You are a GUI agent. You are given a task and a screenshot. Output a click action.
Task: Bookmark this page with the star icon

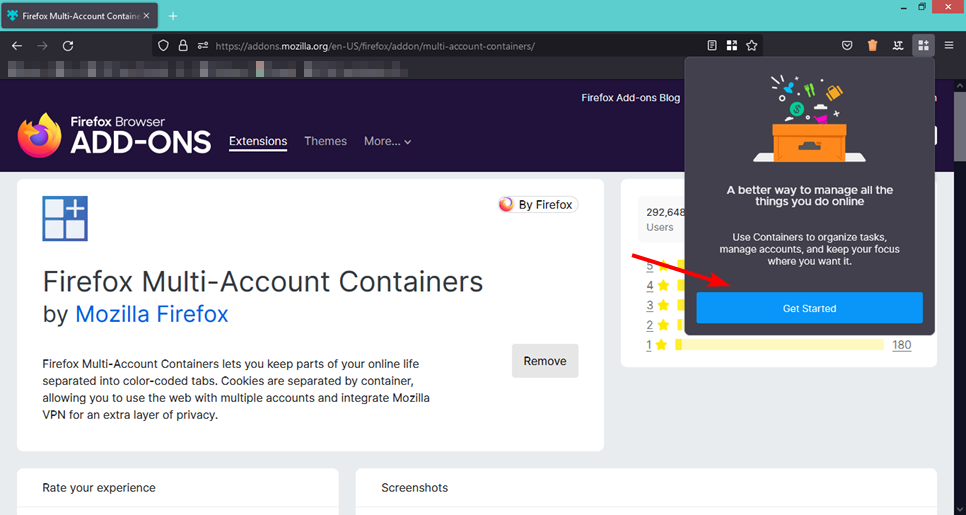tap(751, 45)
